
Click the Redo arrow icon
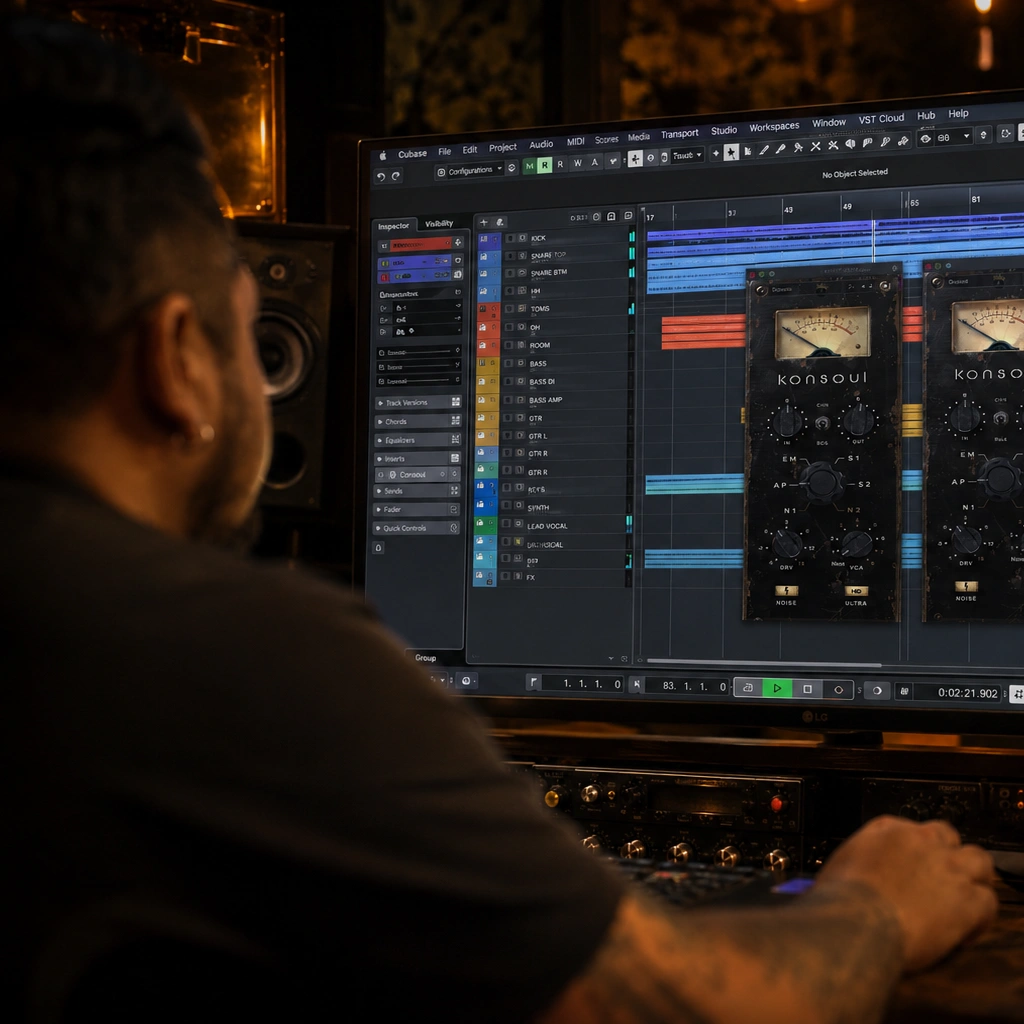[396, 176]
